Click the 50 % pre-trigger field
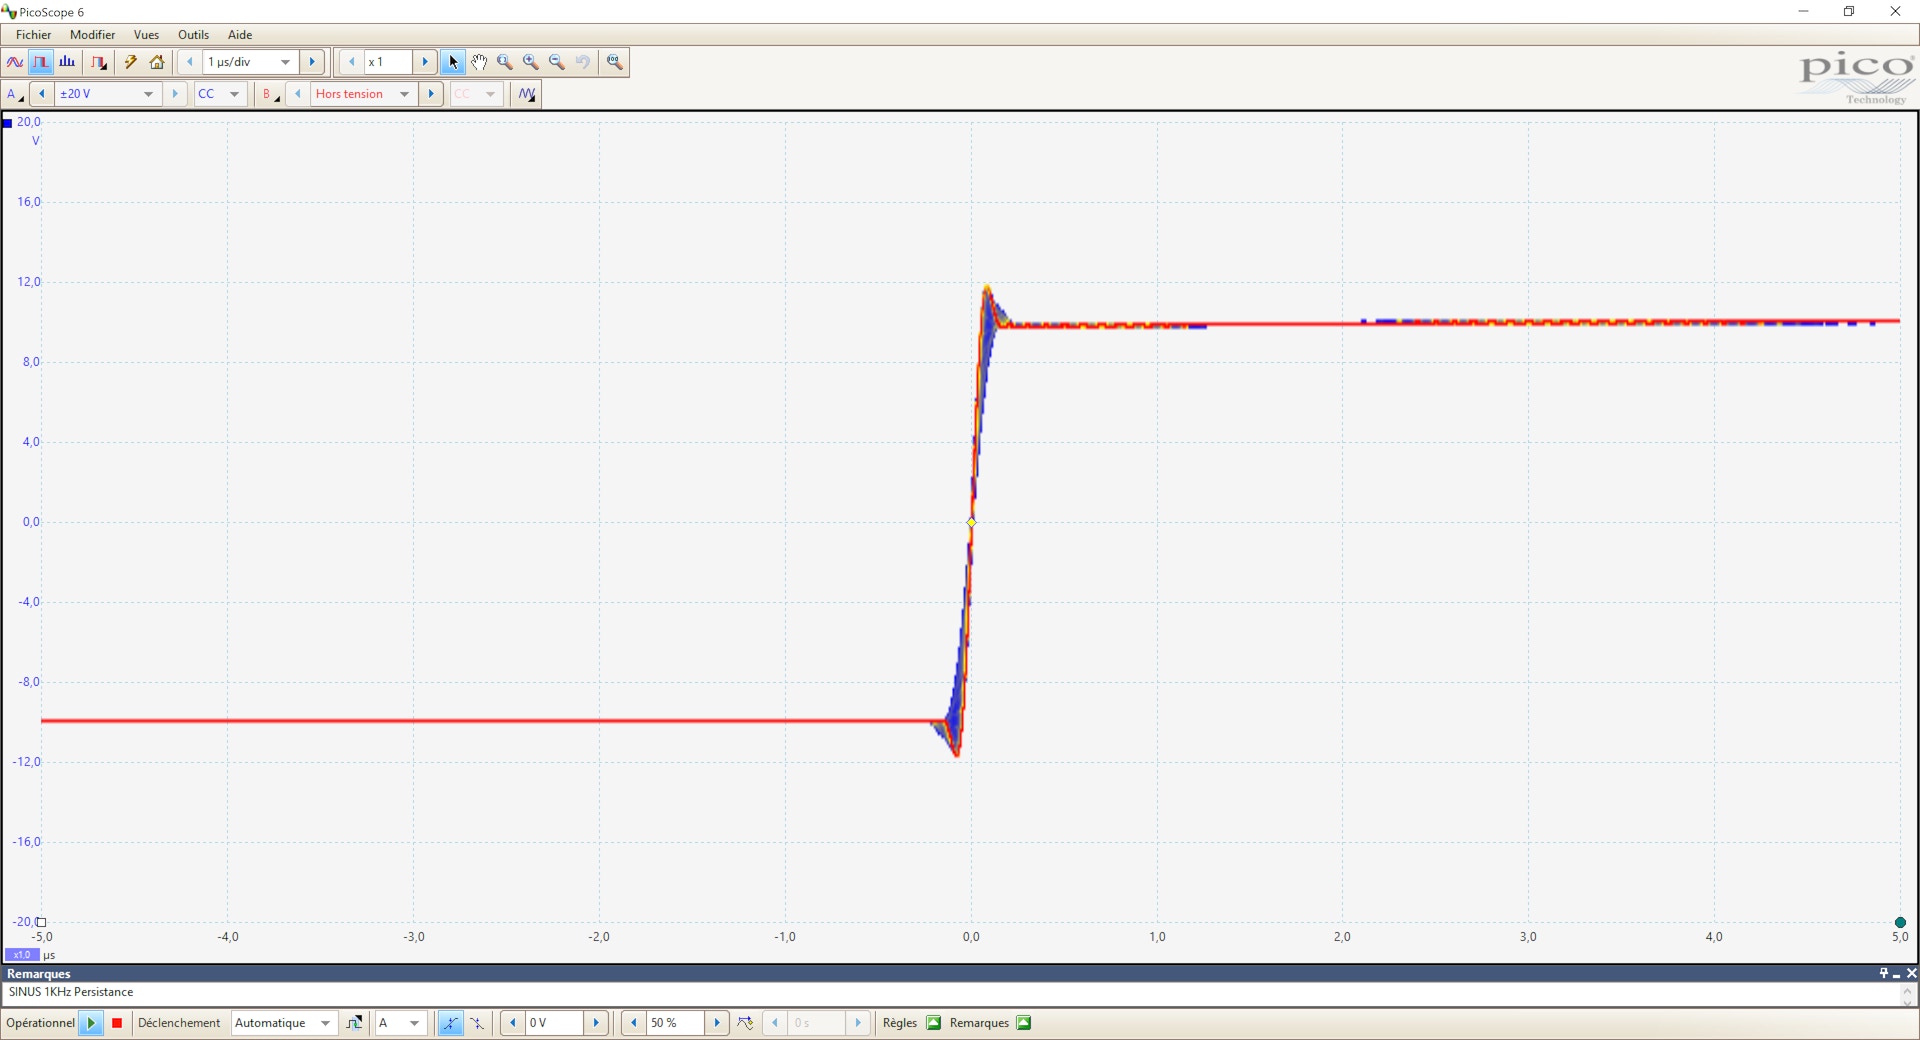The height and width of the screenshot is (1040, 1920). (676, 1023)
